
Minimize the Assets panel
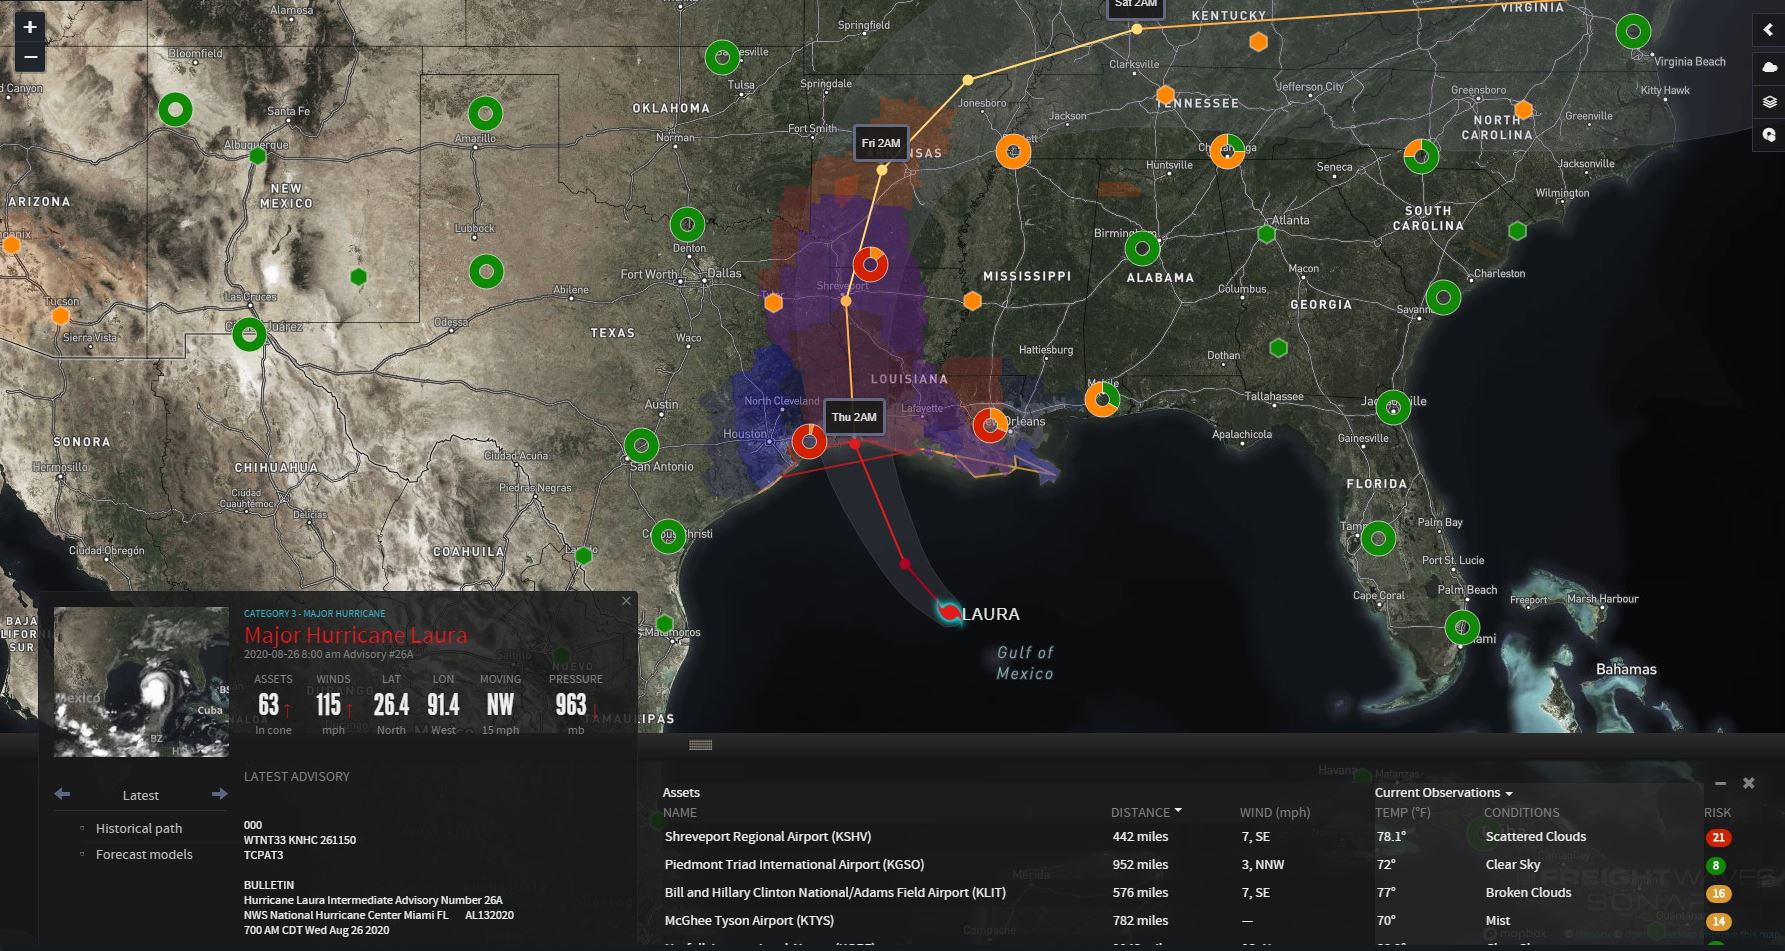(1719, 783)
